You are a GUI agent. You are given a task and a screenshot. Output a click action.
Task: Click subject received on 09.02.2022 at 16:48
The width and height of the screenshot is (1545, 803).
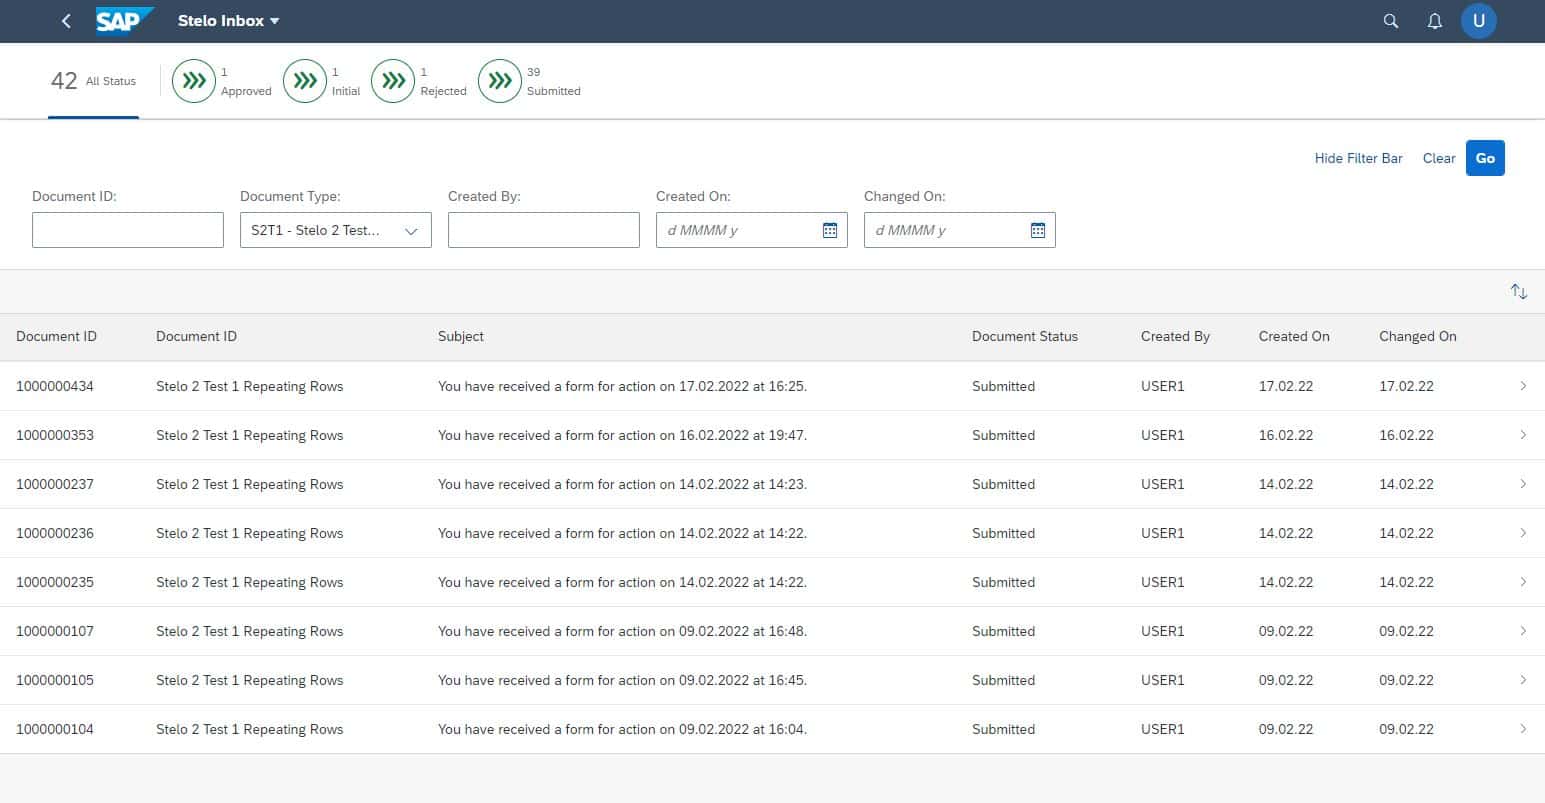pos(622,631)
